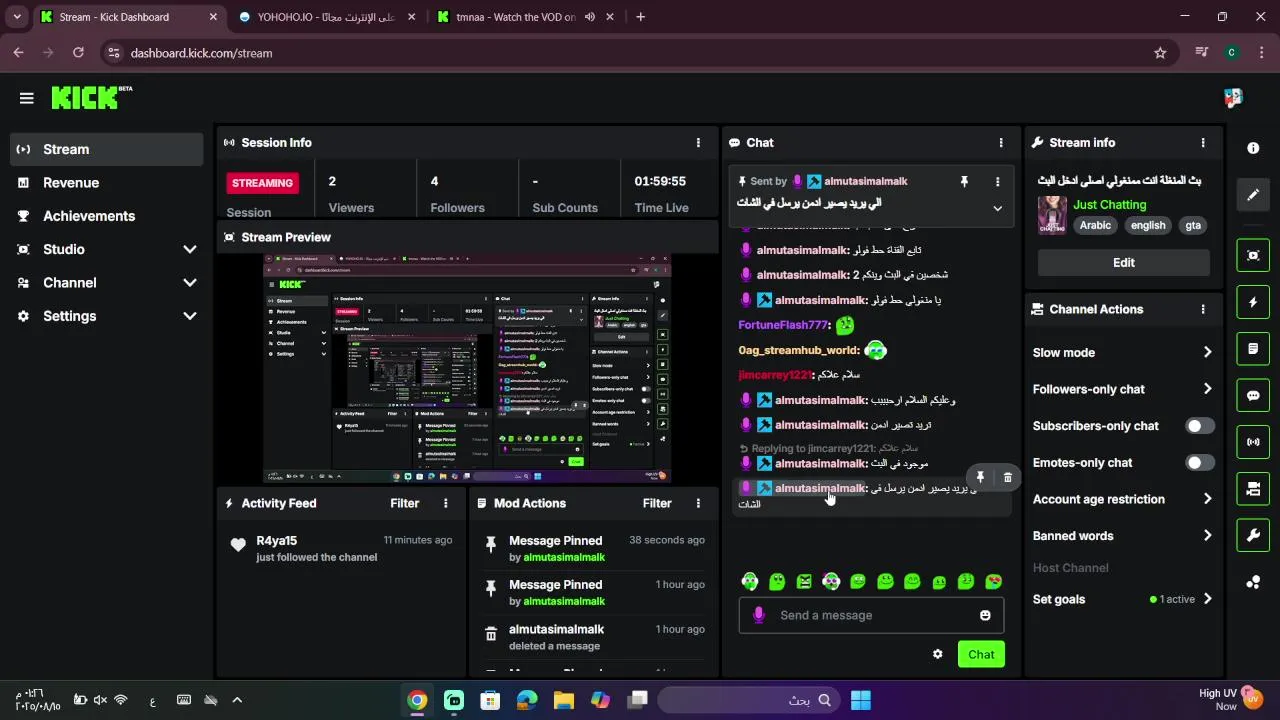The width and height of the screenshot is (1280, 720).
Task: Enable Emotes-only chat toggle
Action: pyautogui.click(x=1199, y=463)
